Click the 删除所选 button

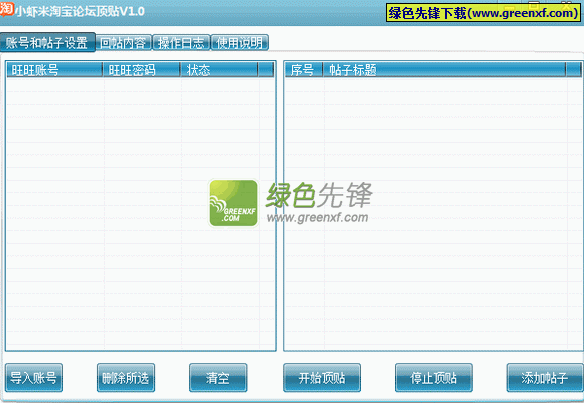(126, 378)
